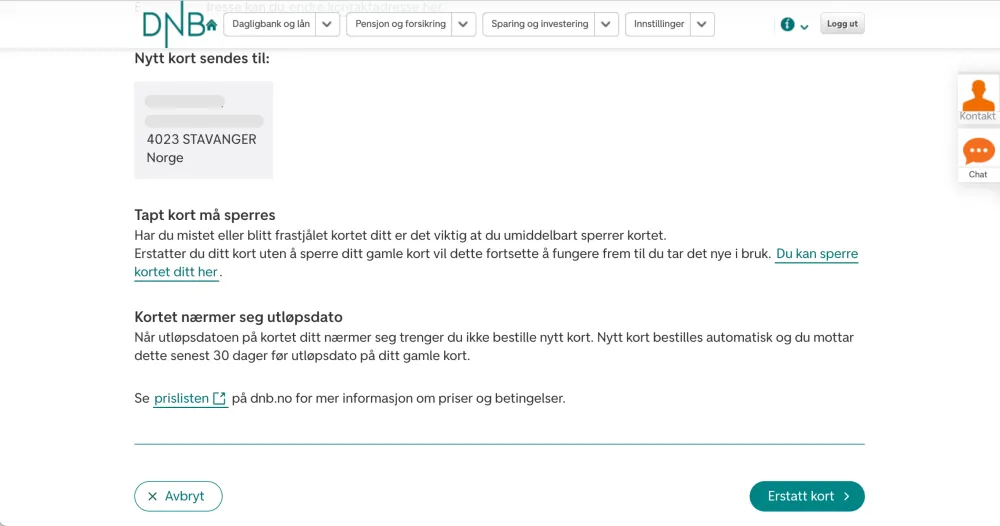Click the 4023 Stavanger address card
1000x526 pixels.
(x=203, y=130)
